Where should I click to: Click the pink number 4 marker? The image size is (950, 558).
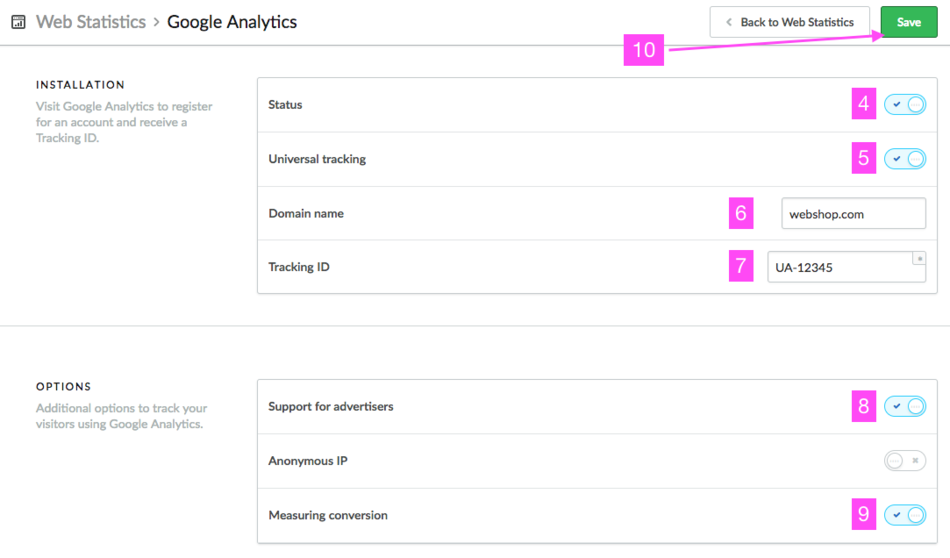[x=864, y=104]
